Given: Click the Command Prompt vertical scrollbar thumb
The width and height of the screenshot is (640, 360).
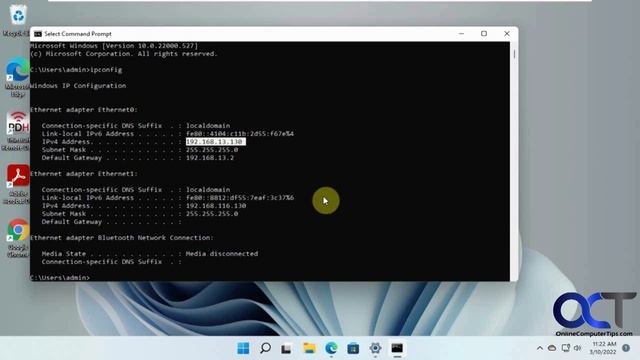Looking at the screenshot, I should (514, 53).
